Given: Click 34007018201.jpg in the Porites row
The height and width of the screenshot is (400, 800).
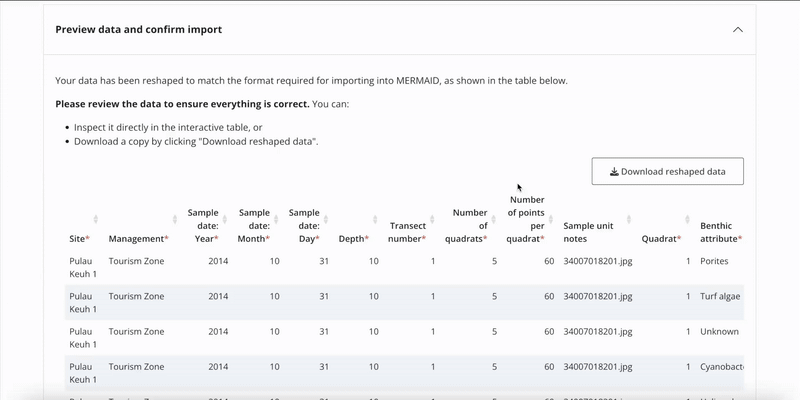Looking at the screenshot, I should [597, 261].
